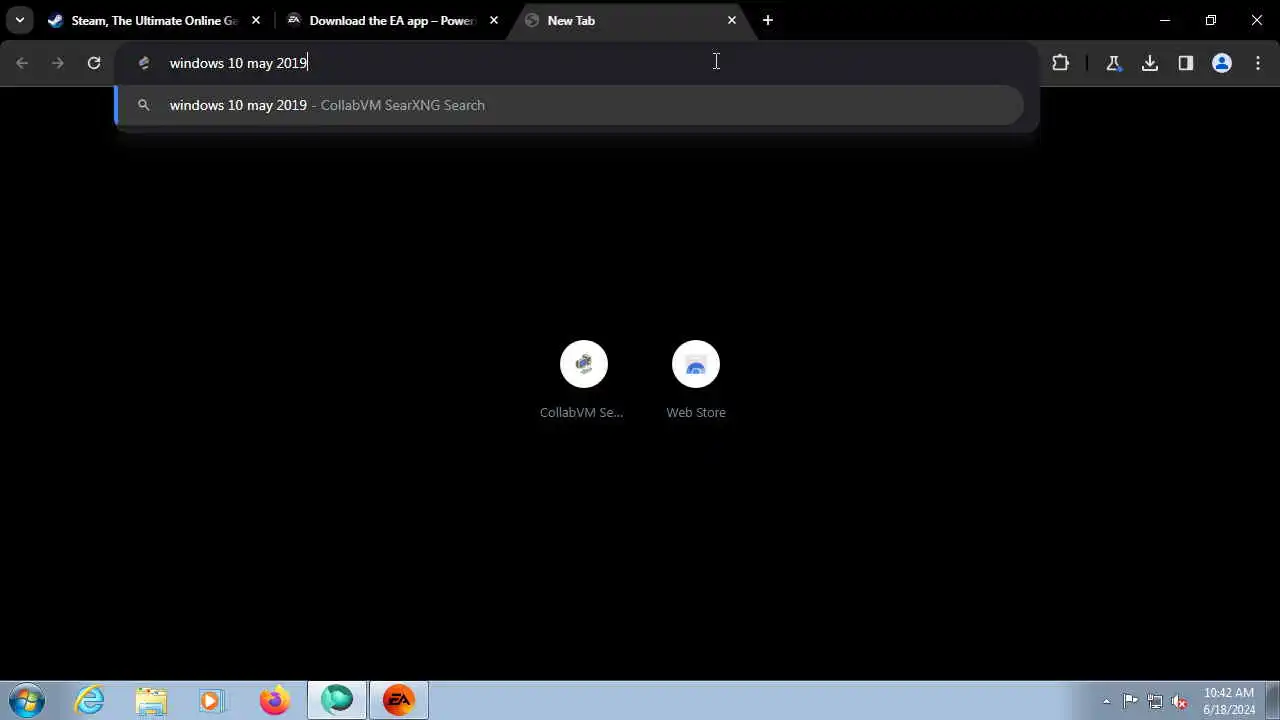Open the Chrome three-dot menu
1280x720 pixels.
[x=1258, y=63]
